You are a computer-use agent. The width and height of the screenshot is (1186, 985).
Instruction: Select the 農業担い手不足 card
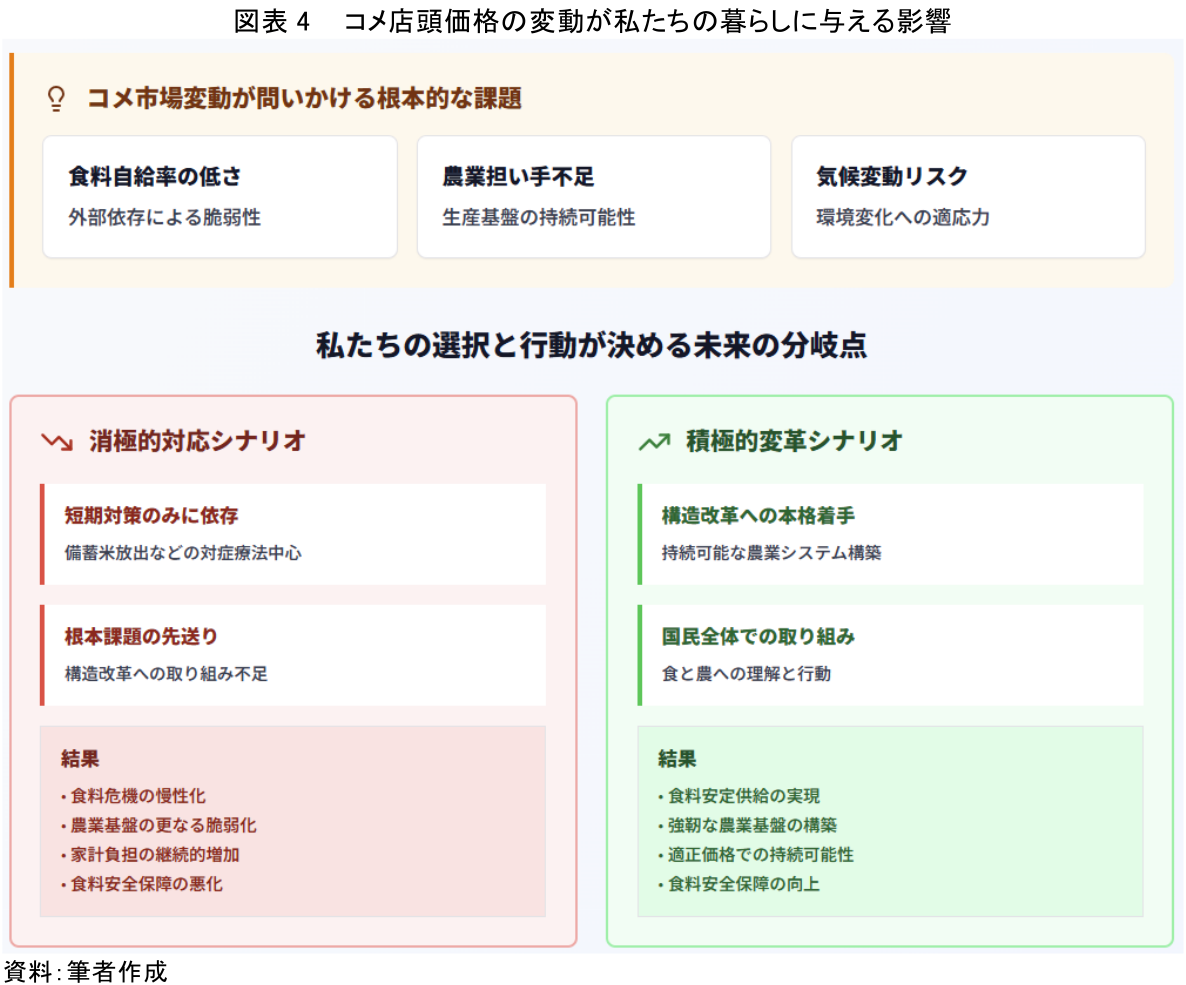(593, 197)
